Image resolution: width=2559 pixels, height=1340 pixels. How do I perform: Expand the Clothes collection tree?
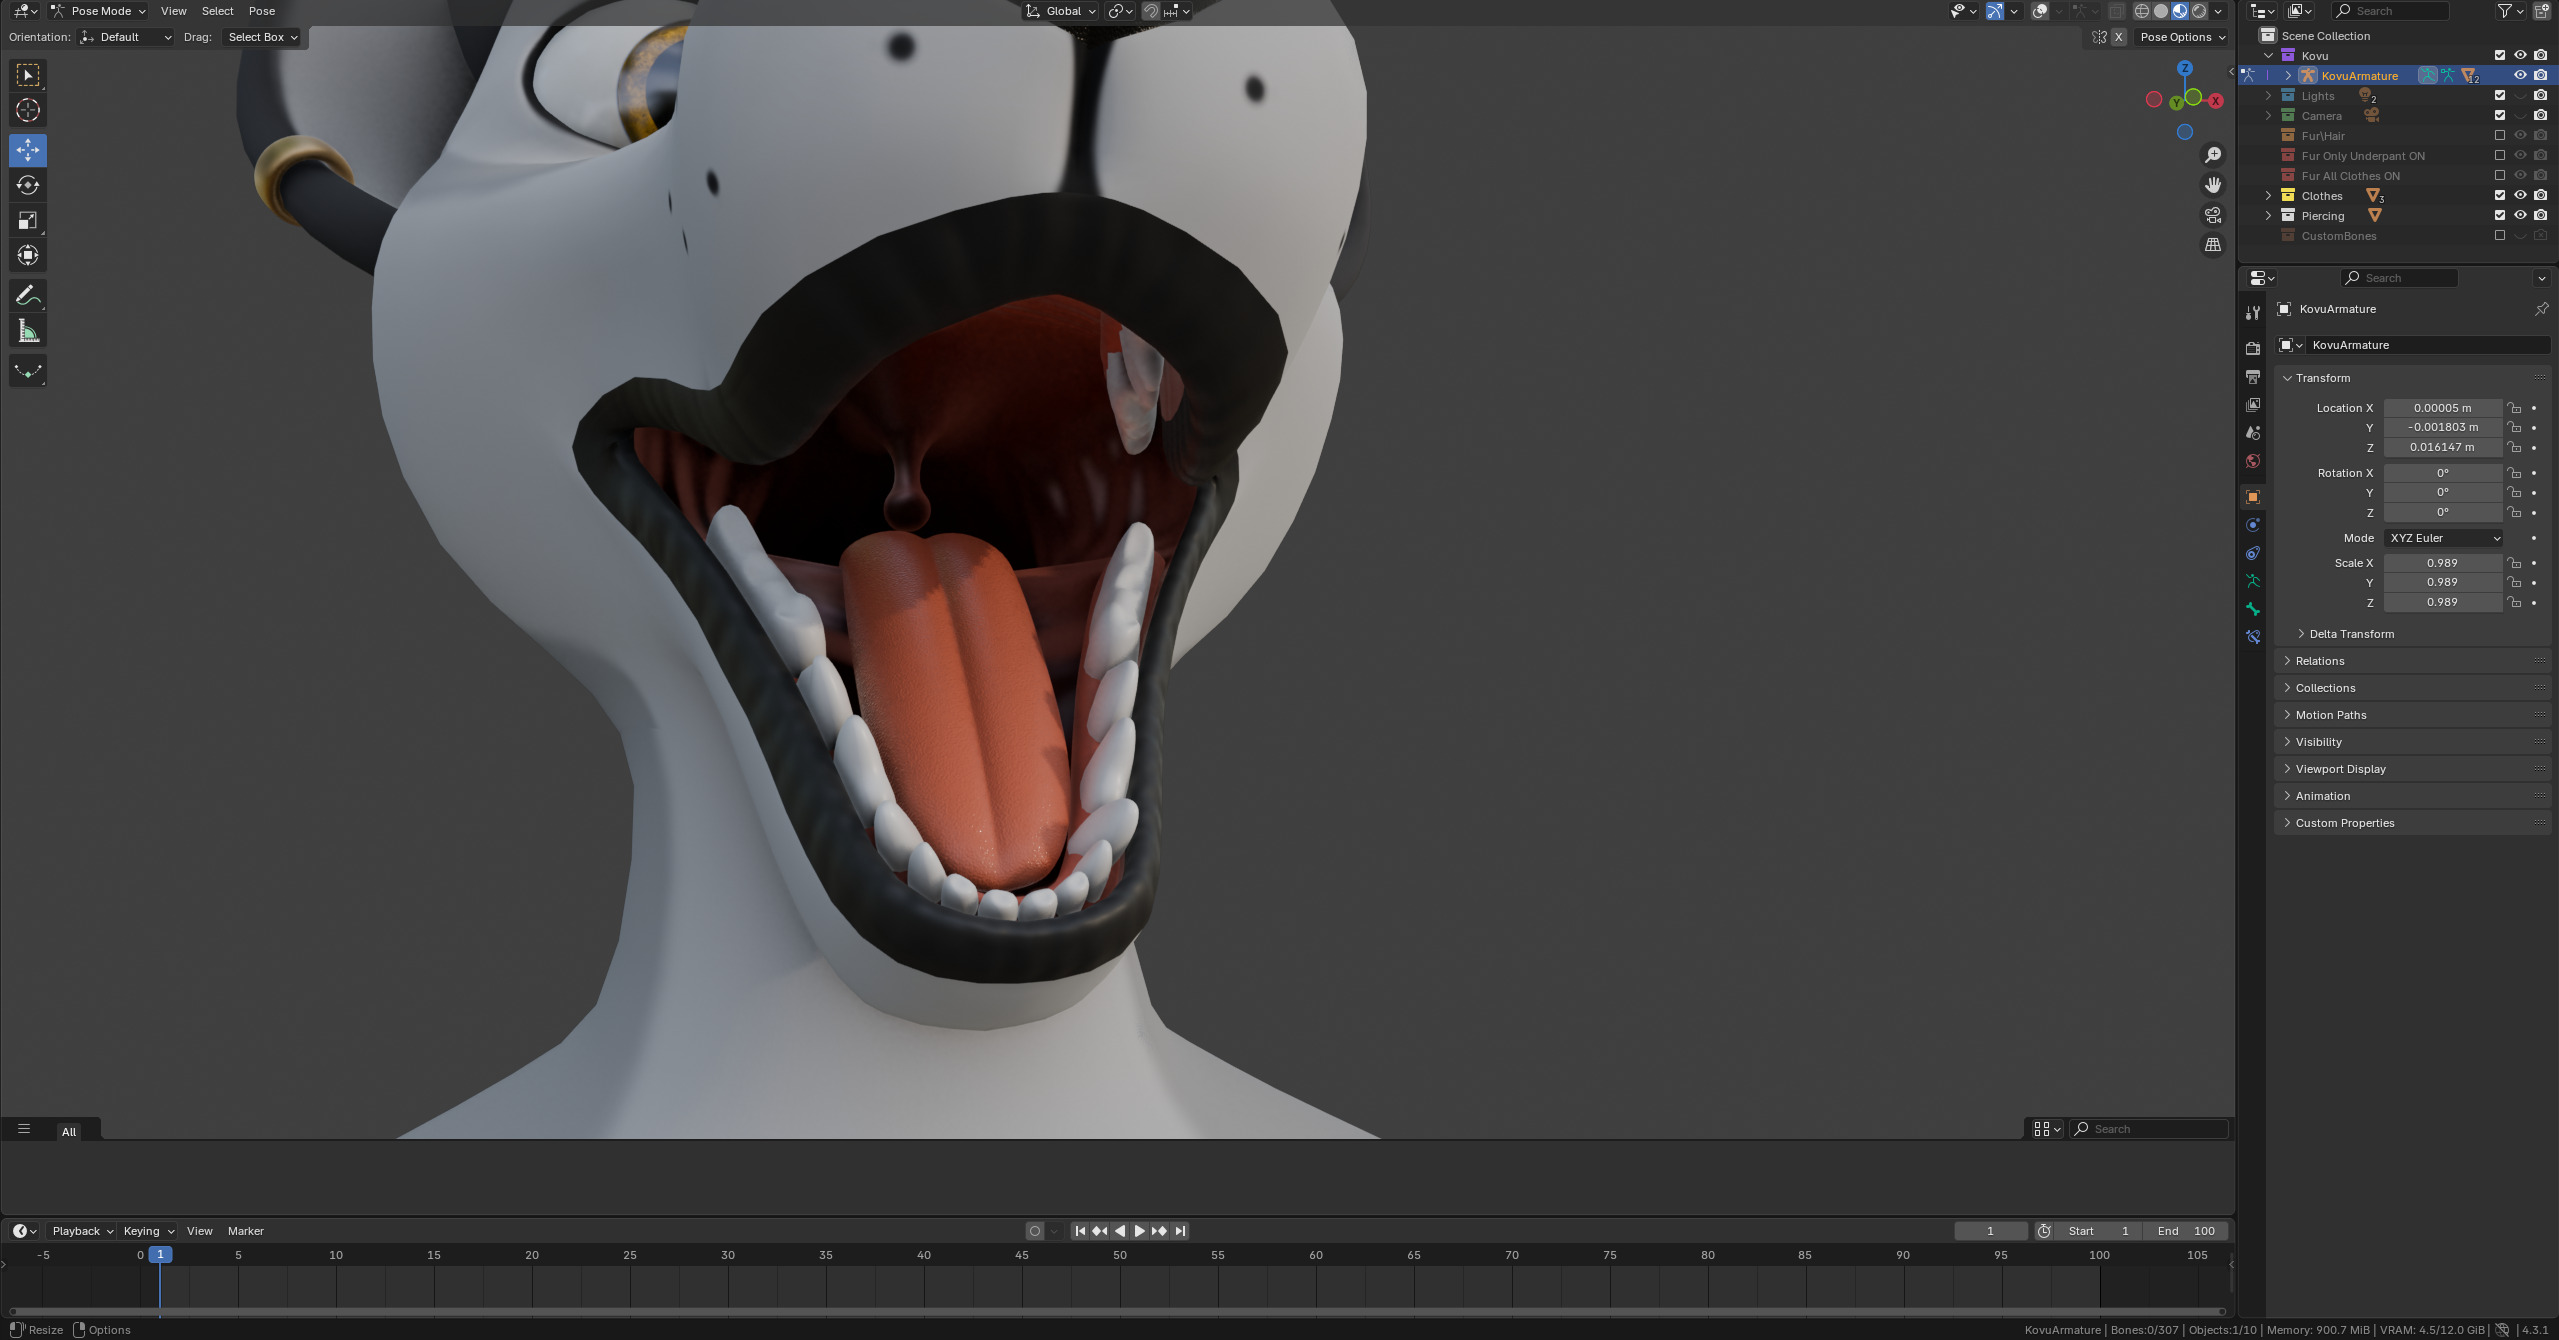2268,195
